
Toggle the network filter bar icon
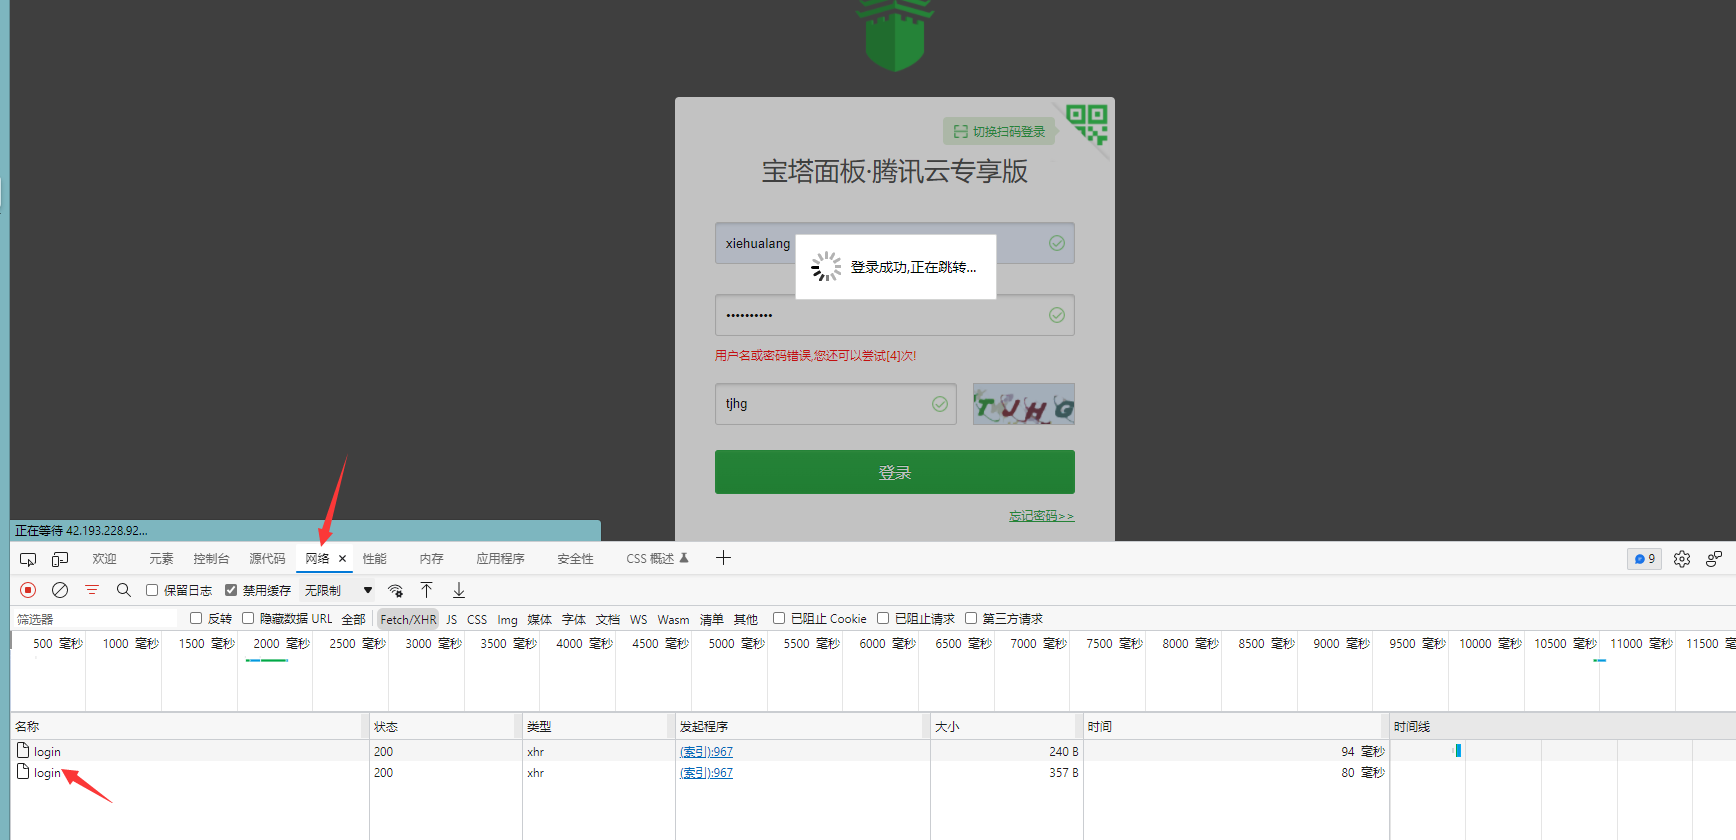click(92, 590)
